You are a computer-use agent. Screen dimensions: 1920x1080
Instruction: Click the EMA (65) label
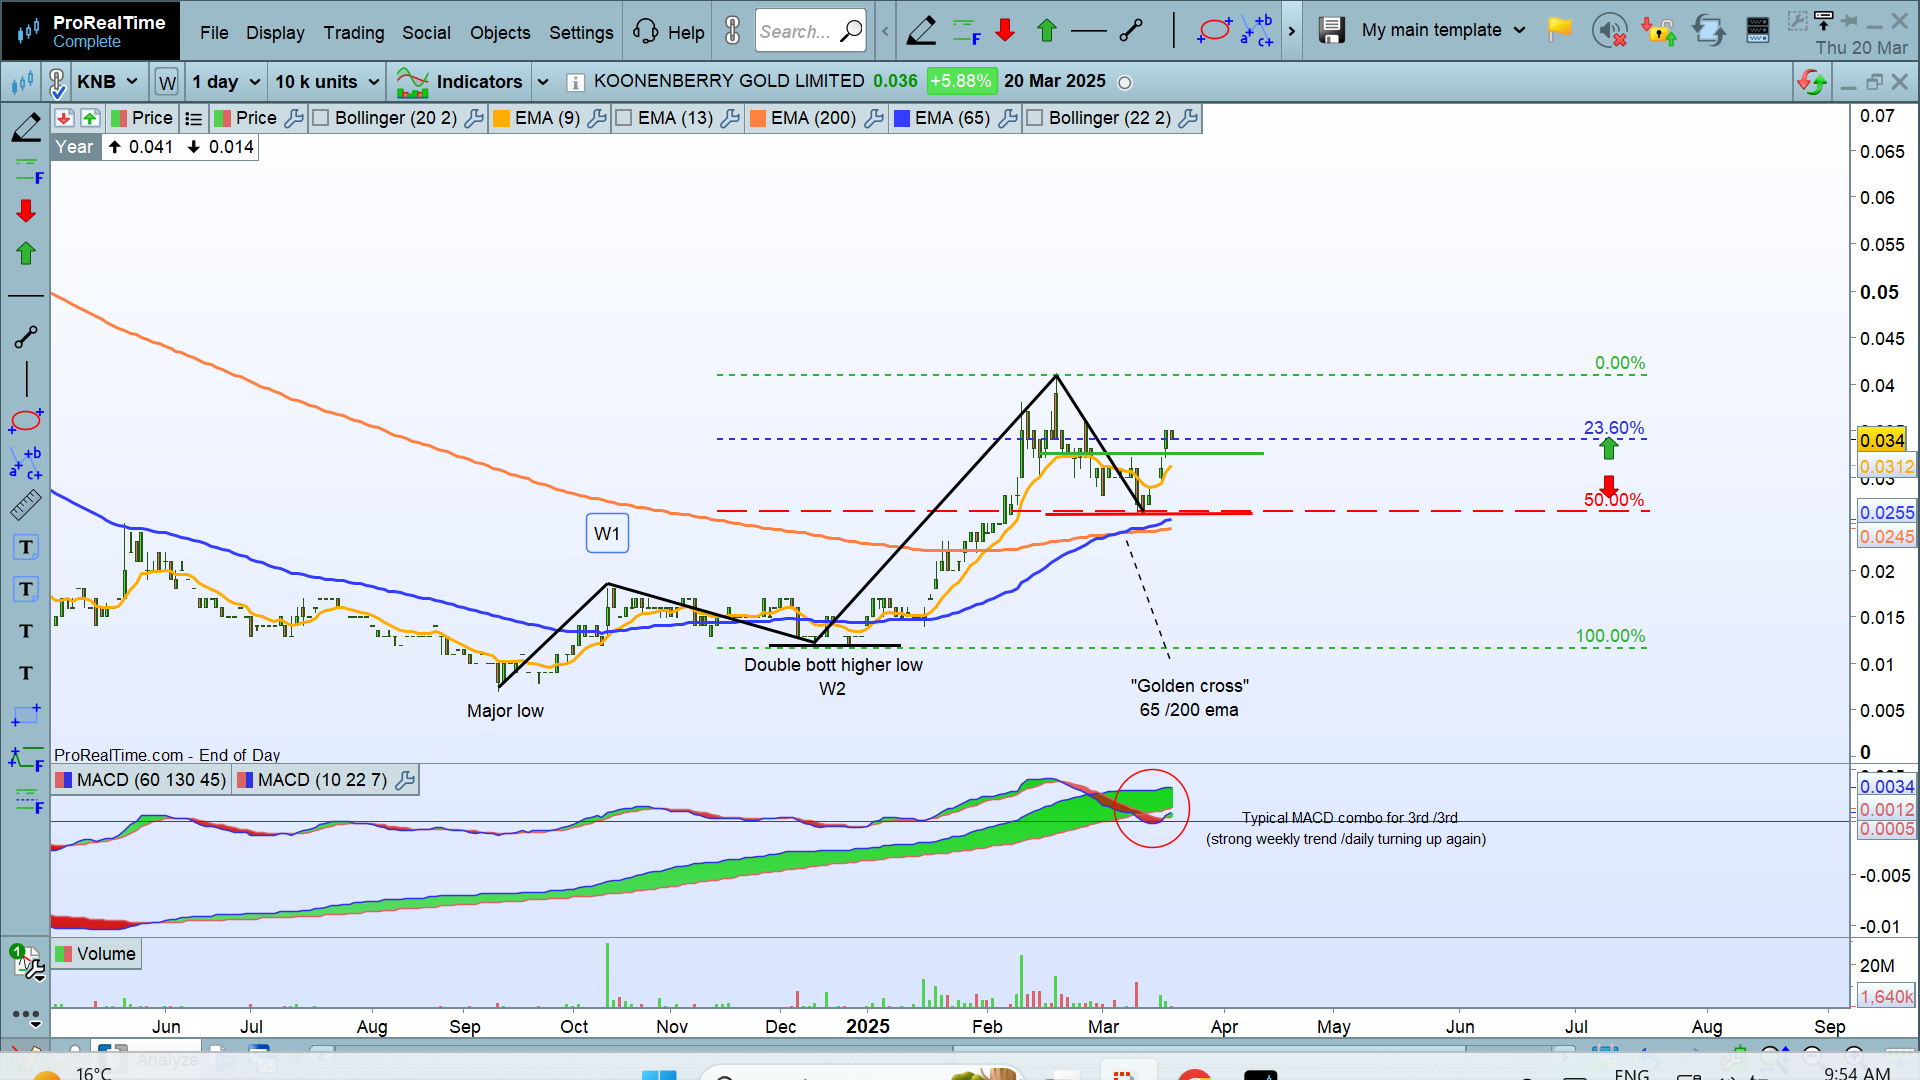952,118
